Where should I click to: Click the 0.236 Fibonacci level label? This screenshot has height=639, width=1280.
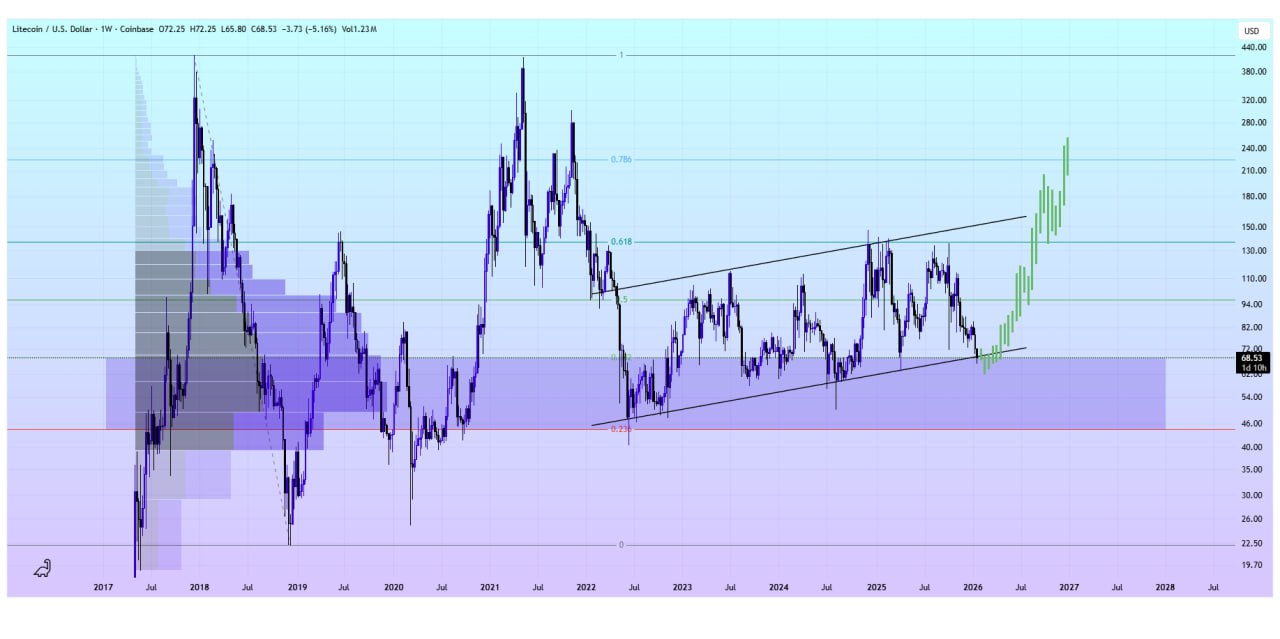(x=621, y=429)
